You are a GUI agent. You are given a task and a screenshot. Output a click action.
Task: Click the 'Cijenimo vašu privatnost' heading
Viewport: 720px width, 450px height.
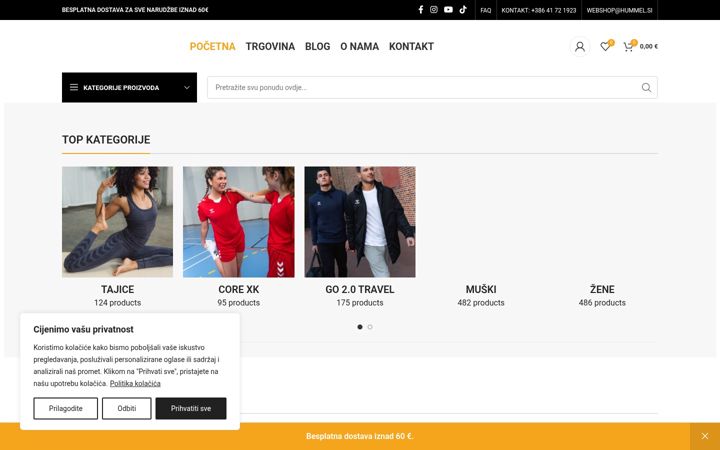tap(84, 329)
